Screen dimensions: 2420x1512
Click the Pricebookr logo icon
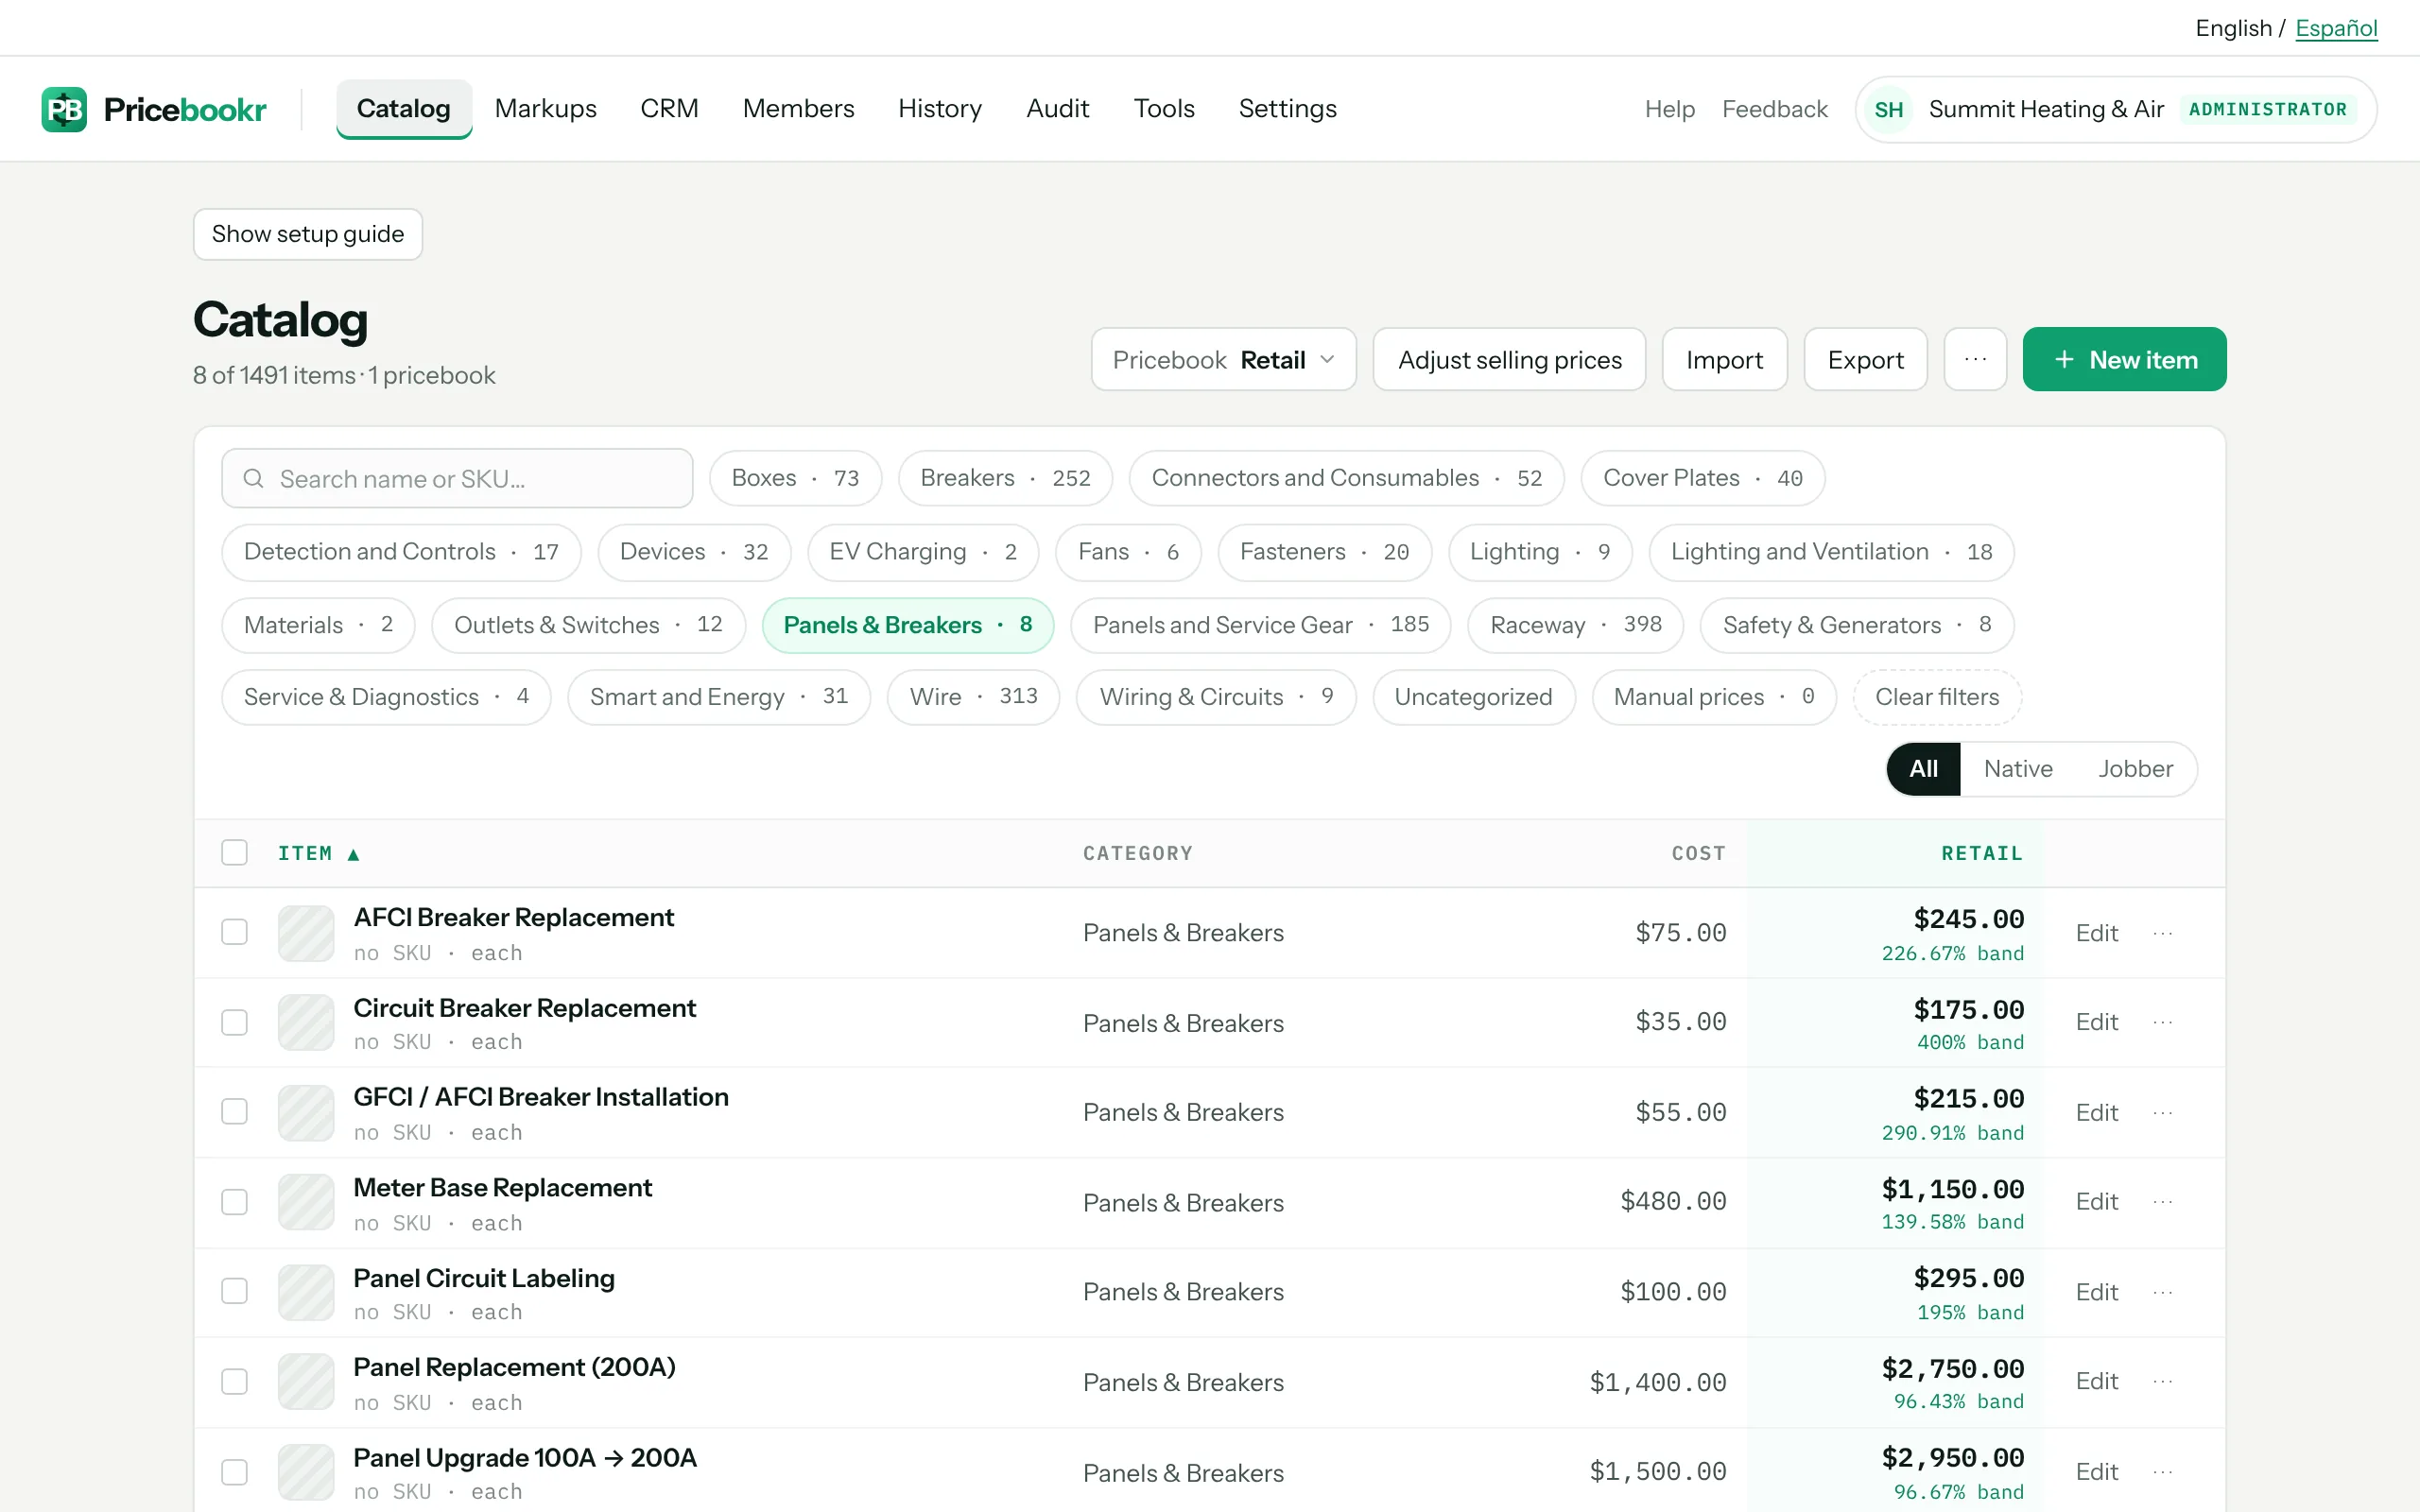pyautogui.click(x=64, y=109)
